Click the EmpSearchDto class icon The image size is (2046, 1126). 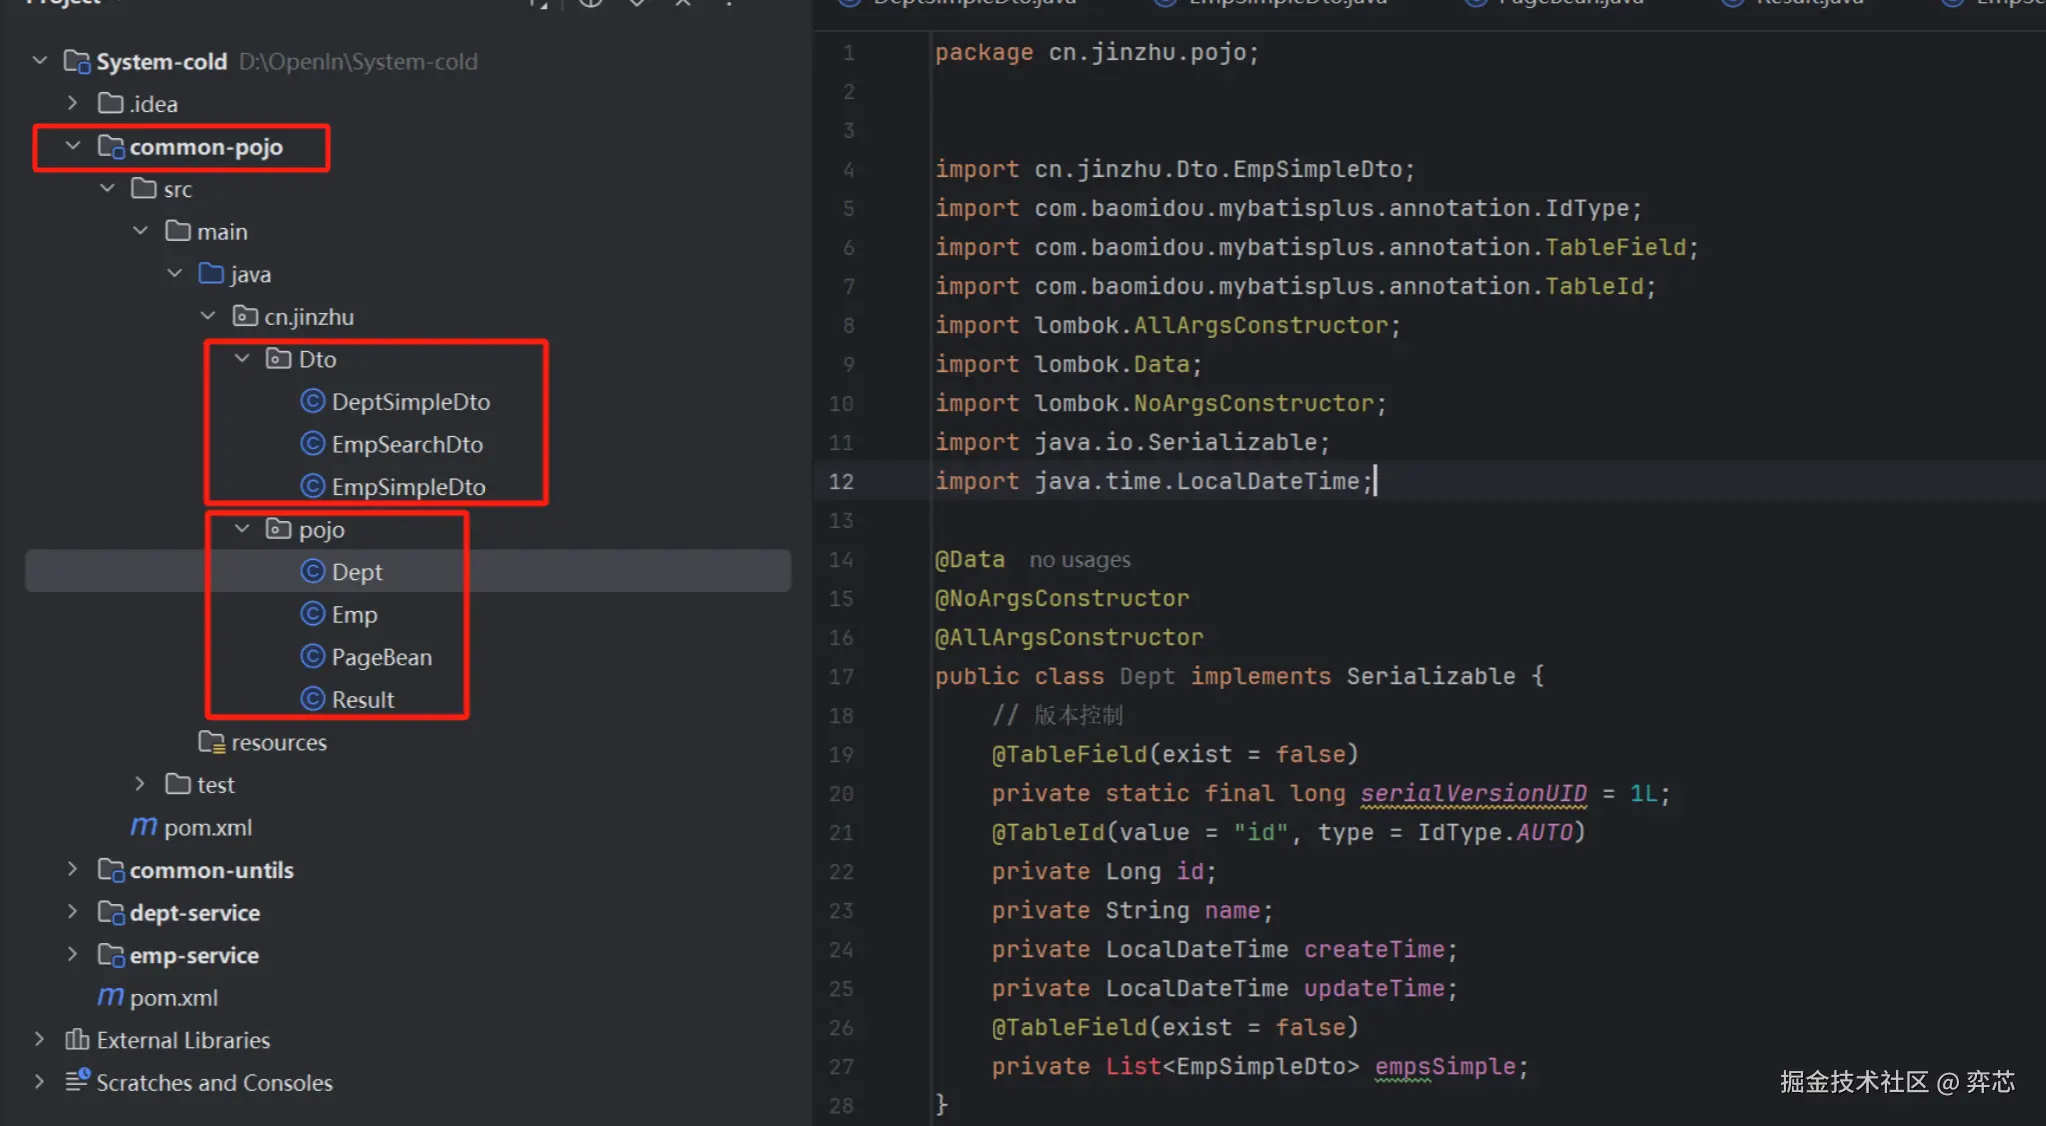tap(313, 444)
